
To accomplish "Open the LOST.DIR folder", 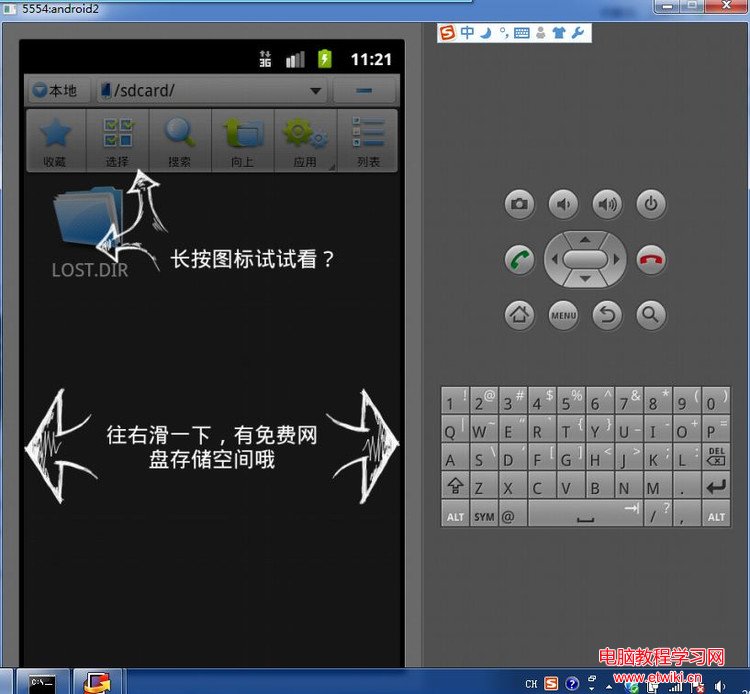I will tap(89, 232).
